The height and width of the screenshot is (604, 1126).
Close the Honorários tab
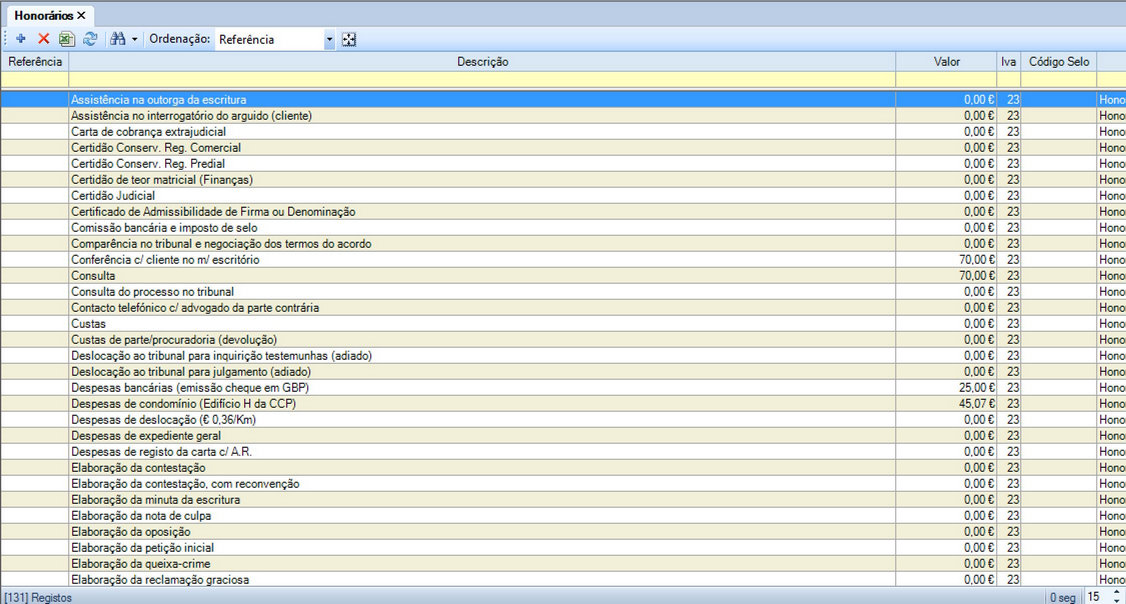(81, 15)
